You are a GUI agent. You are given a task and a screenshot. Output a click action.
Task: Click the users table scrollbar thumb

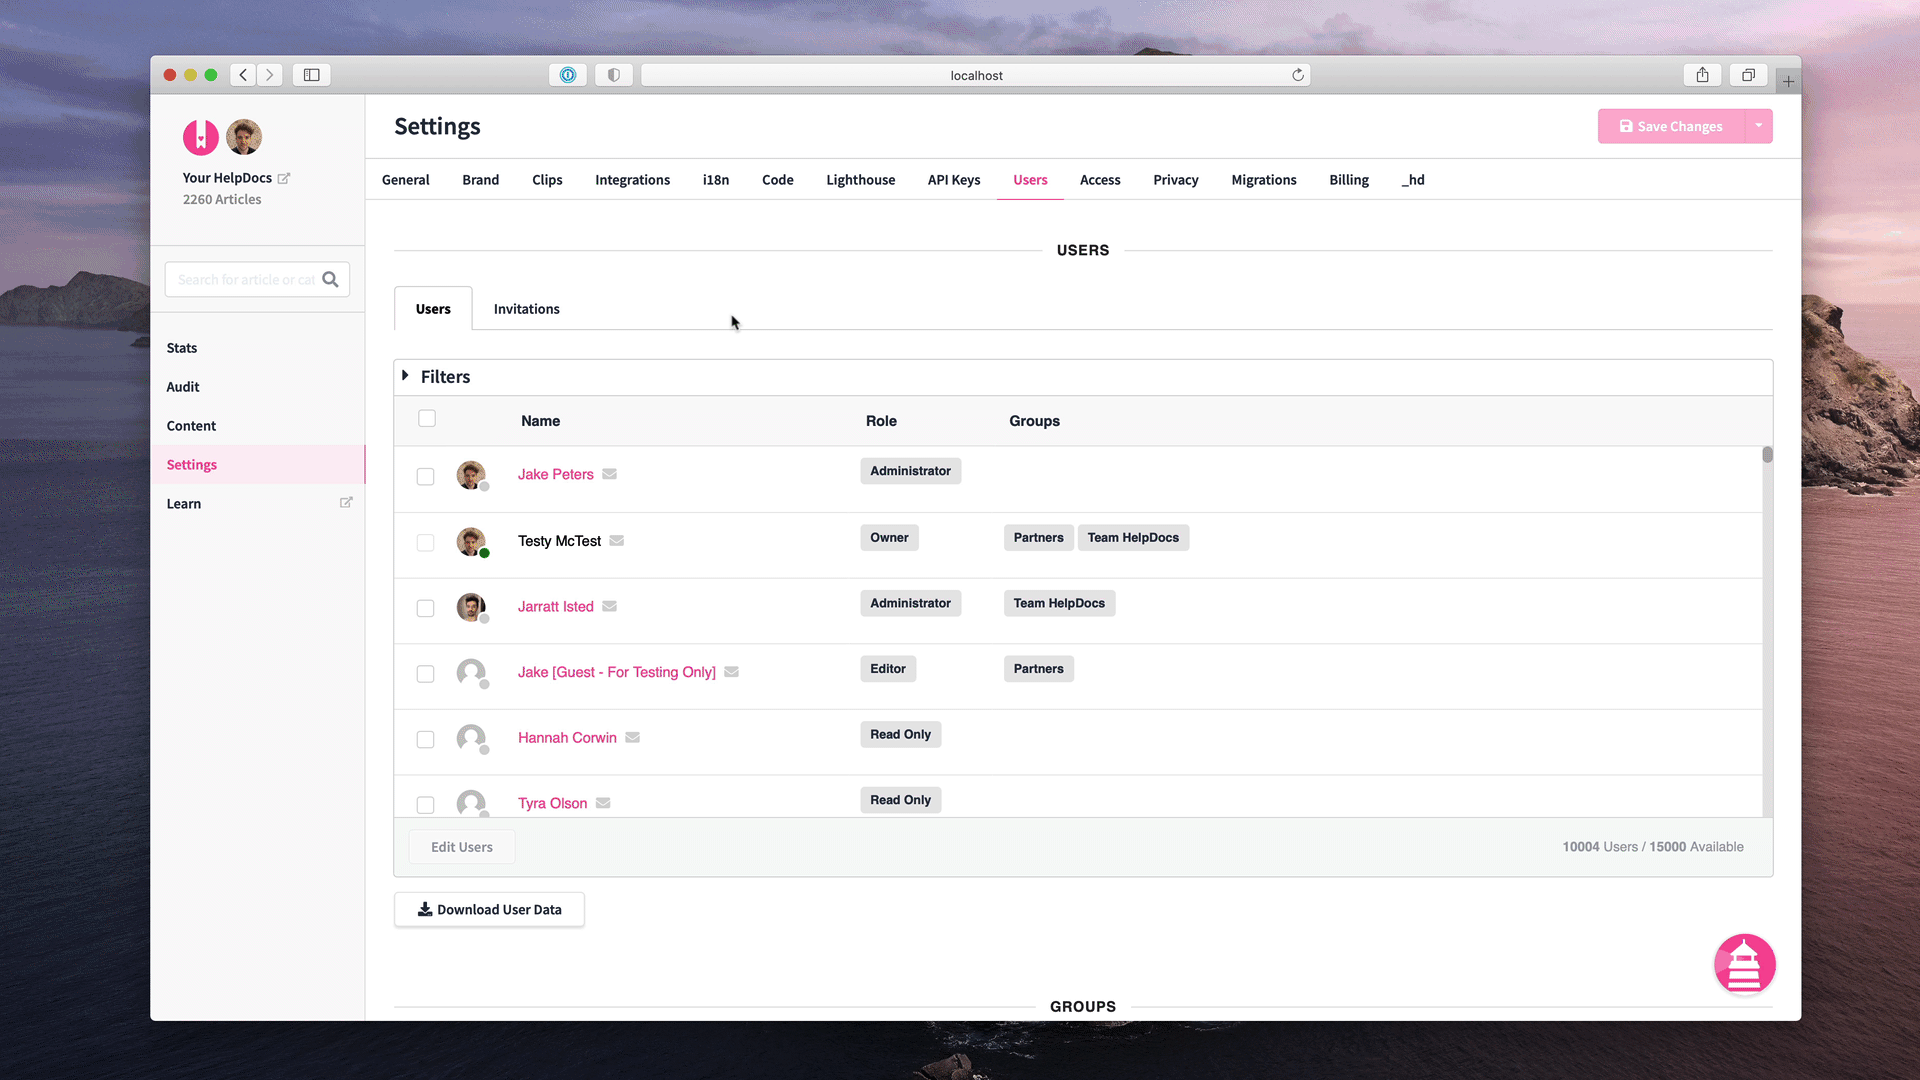[x=1767, y=455]
